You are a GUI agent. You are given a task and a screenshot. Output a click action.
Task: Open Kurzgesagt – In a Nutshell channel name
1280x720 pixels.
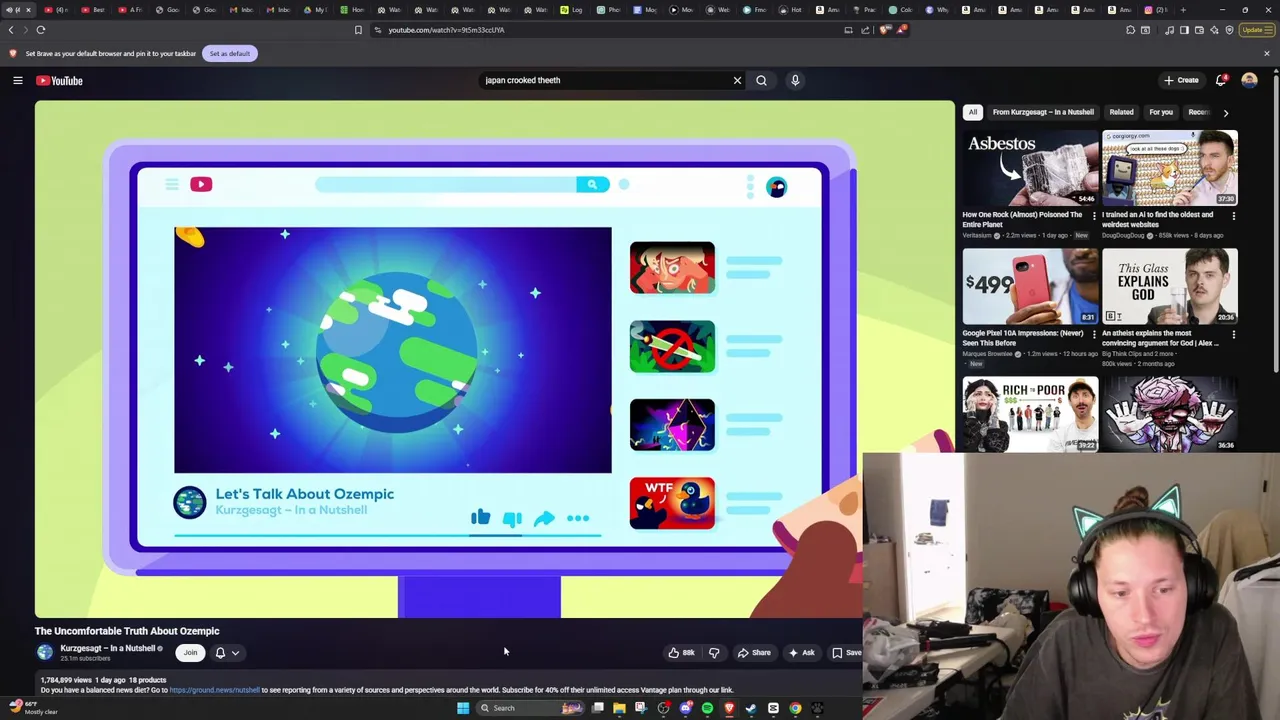[x=108, y=648]
